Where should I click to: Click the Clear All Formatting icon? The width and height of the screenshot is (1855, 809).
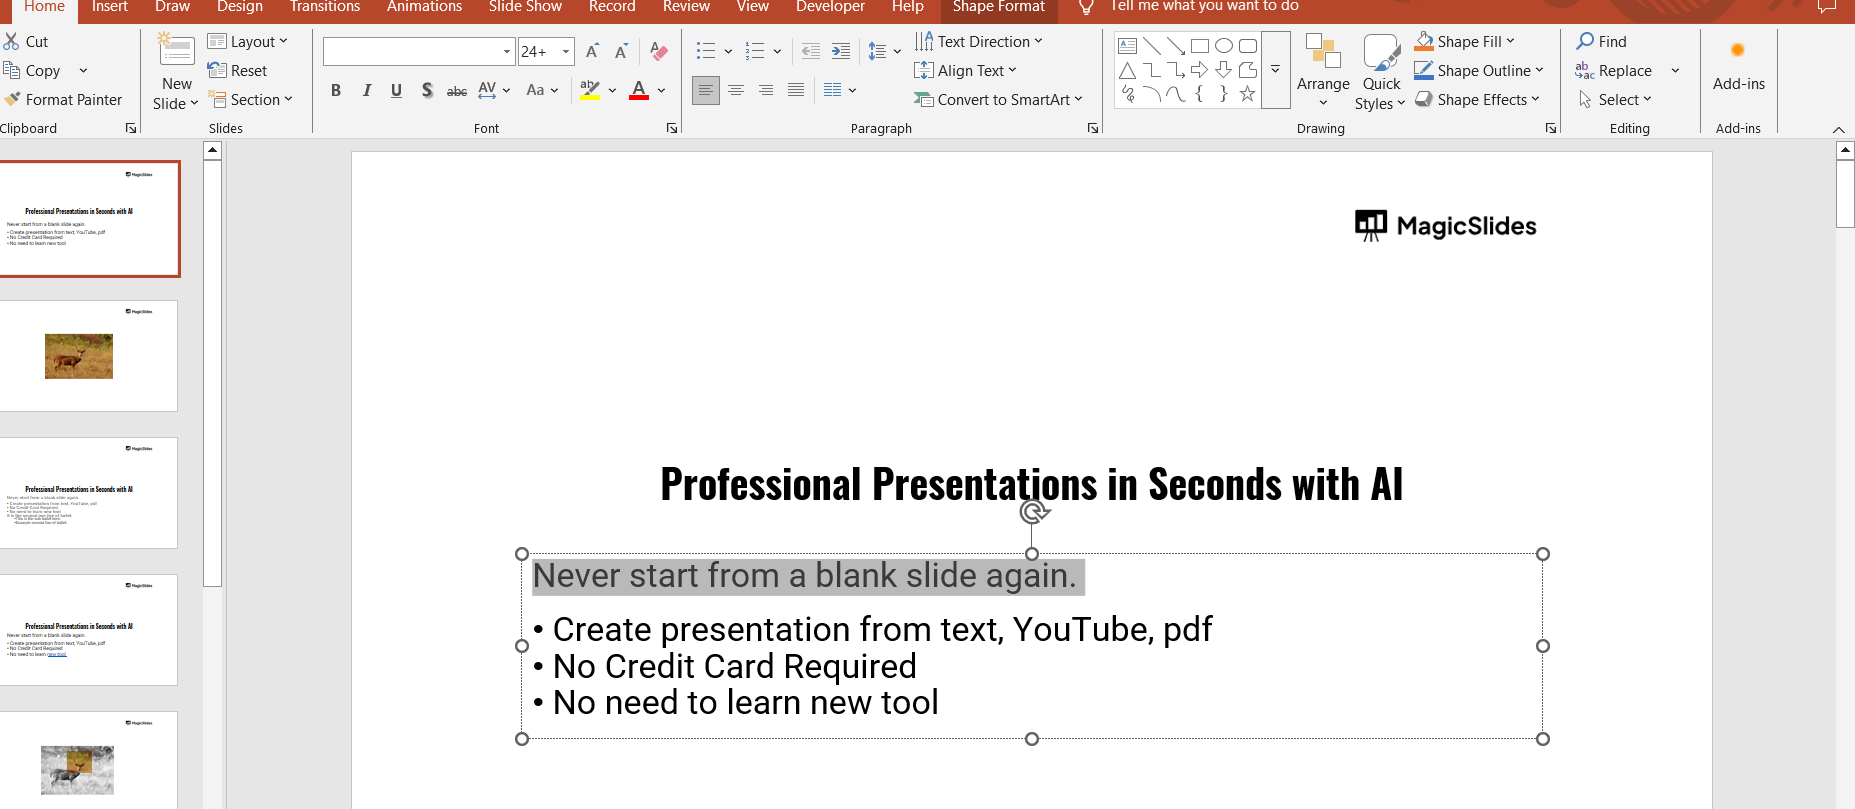pyautogui.click(x=658, y=51)
